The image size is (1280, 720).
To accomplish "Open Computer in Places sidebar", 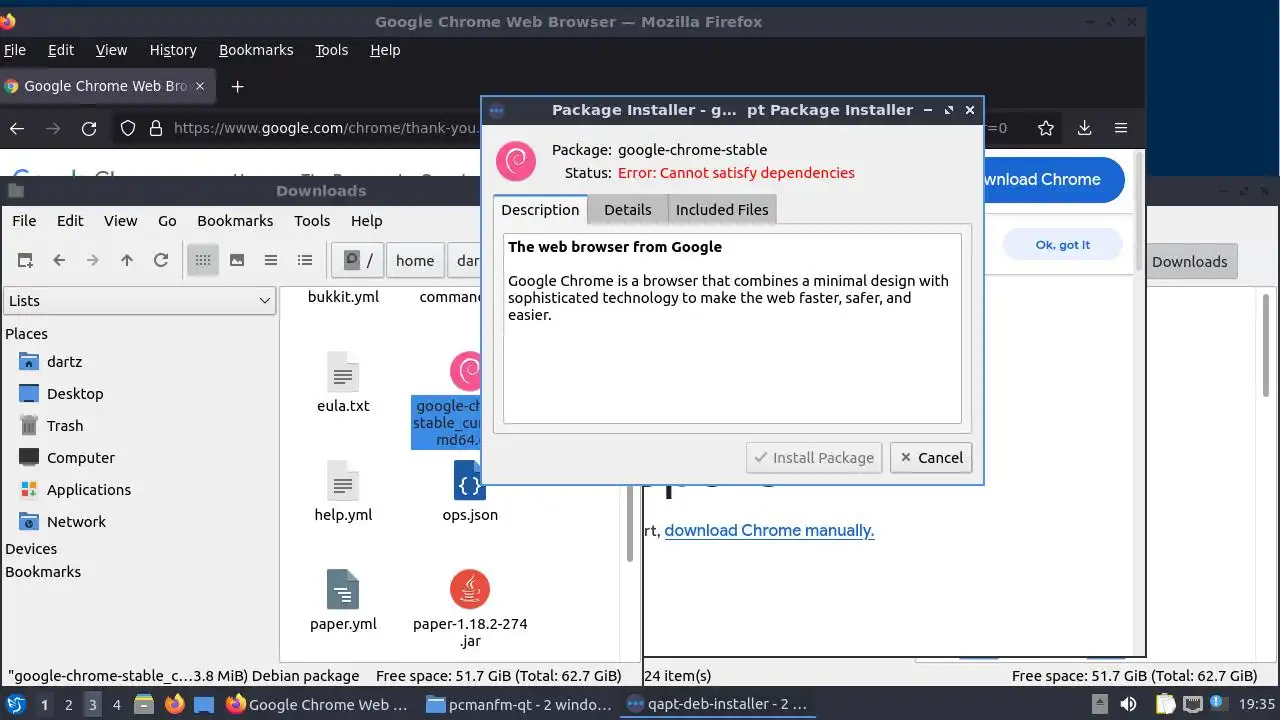I will (x=81, y=458).
